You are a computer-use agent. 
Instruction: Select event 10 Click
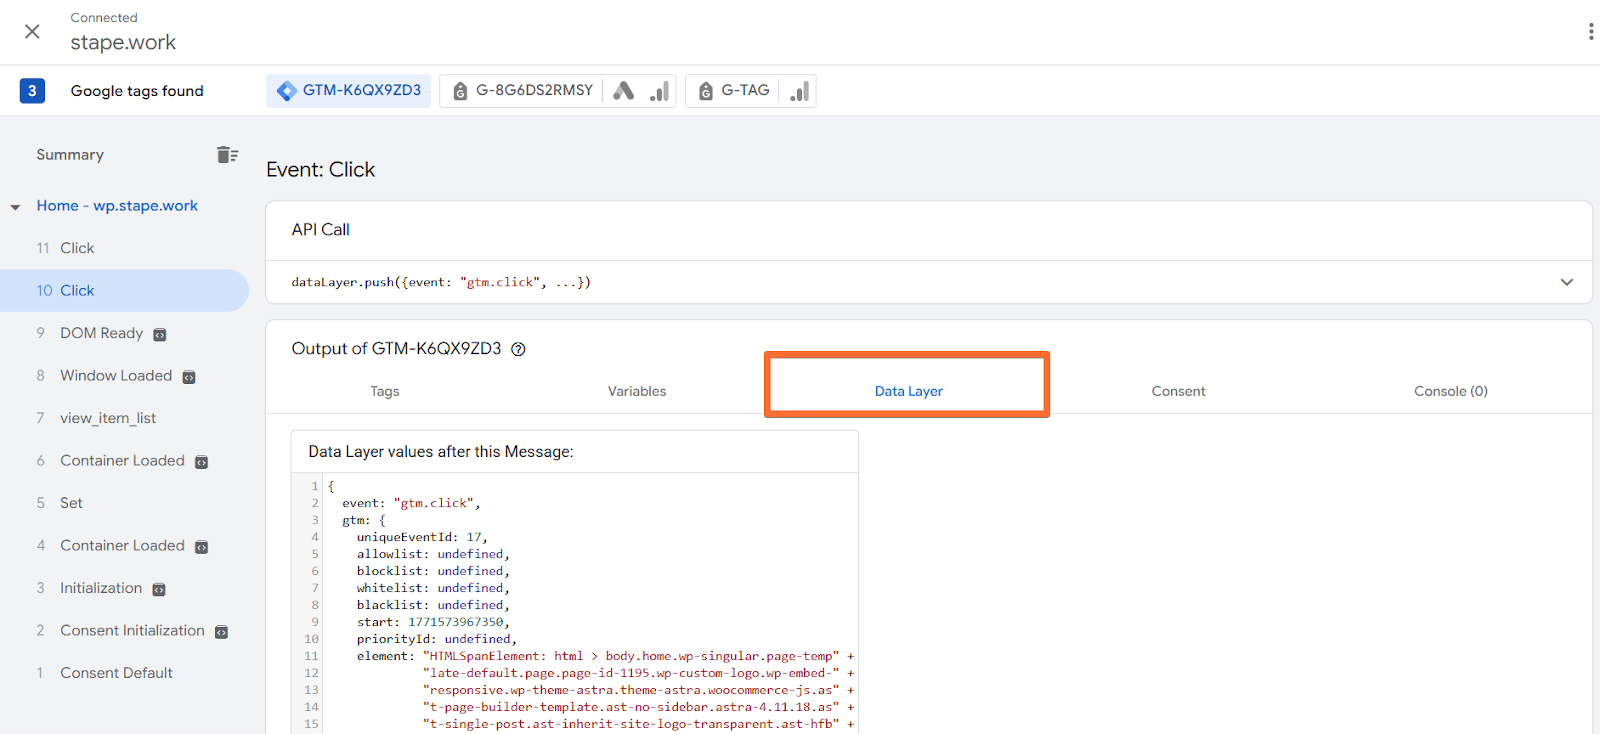pyautogui.click(x=124, y=290)
